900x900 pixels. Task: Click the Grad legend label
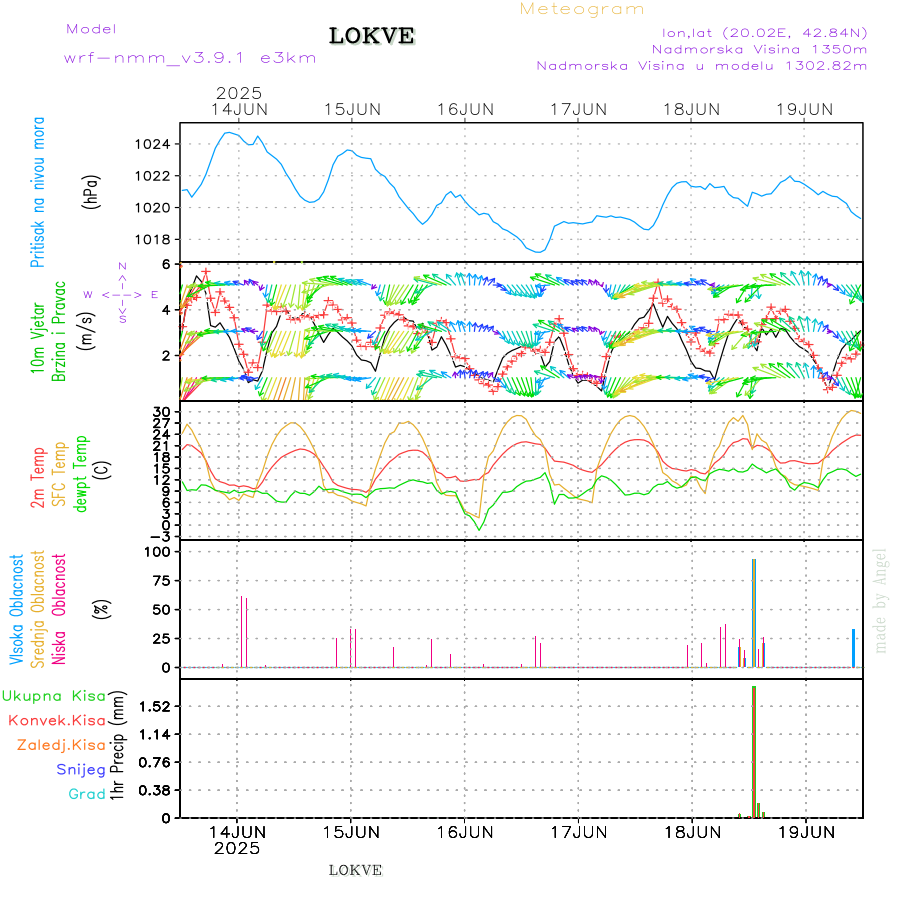click(87, 794)
